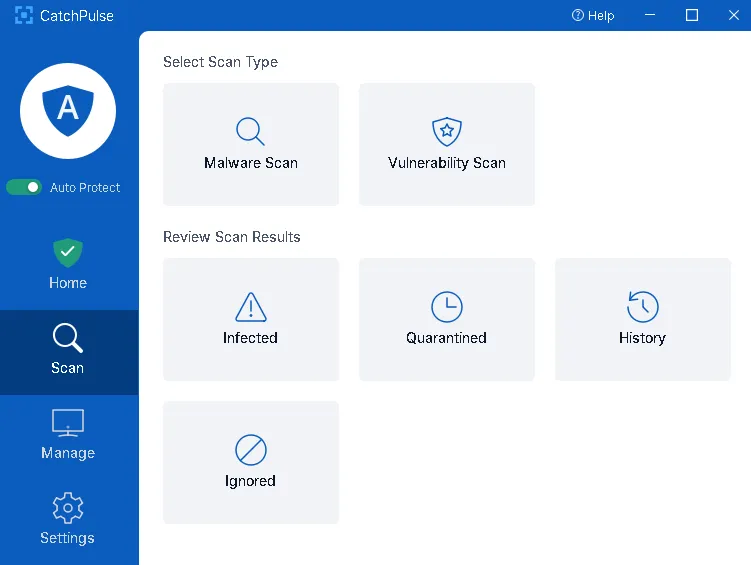Screen dimensions: 751x565
Task: Open the Manage section
Action: pyautogui.click(x=68, y=436)
